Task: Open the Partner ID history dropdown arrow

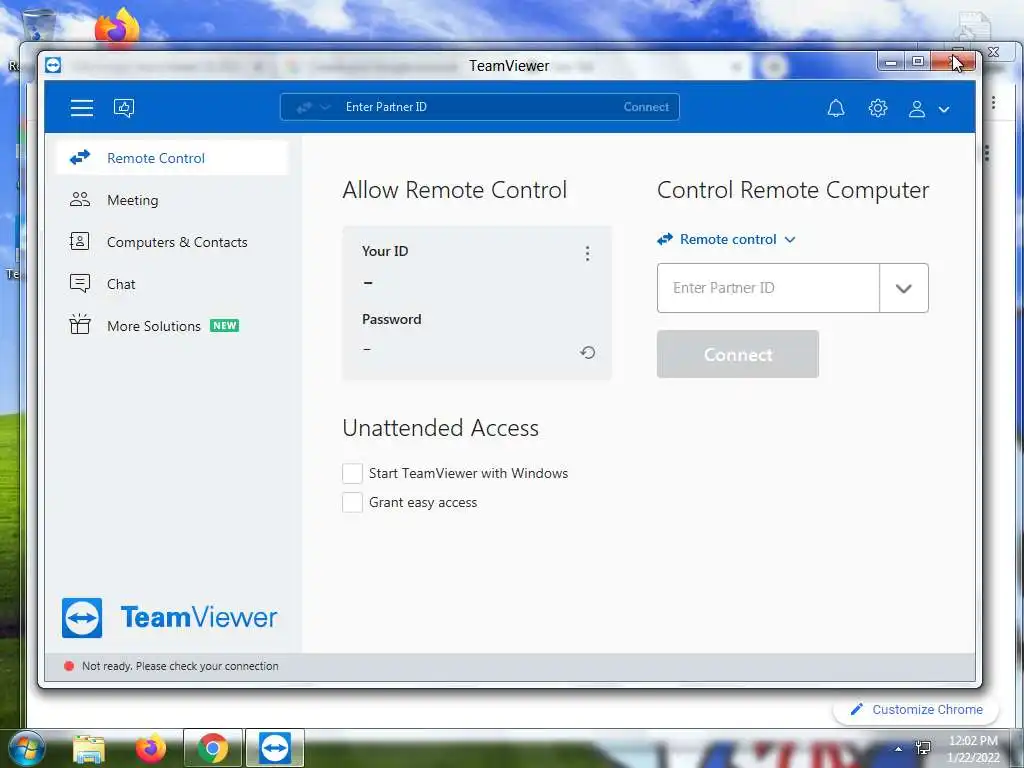Action: [904, 288]
